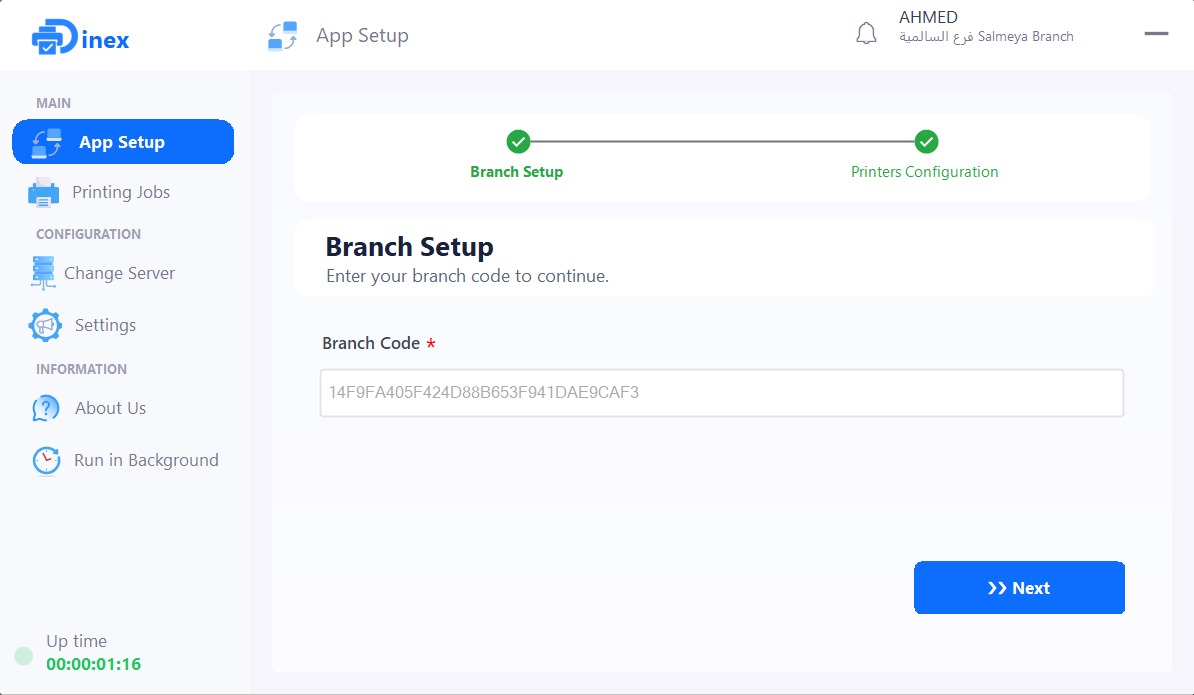1194x695 pixels.
Task: Click 'Enter your branch code to continue.' text
Action: pyautogui.click(x=468, y=276)
